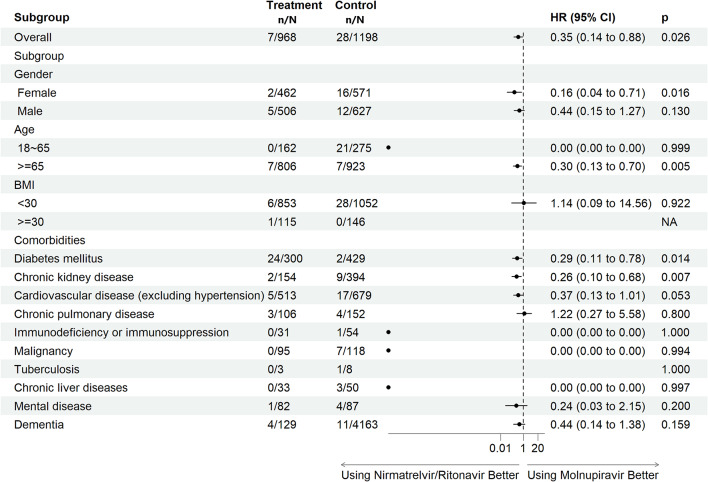Click the 'Diabetes mellitus' row label
Screen dimensions: 708x482
click(x=58, y=259)
